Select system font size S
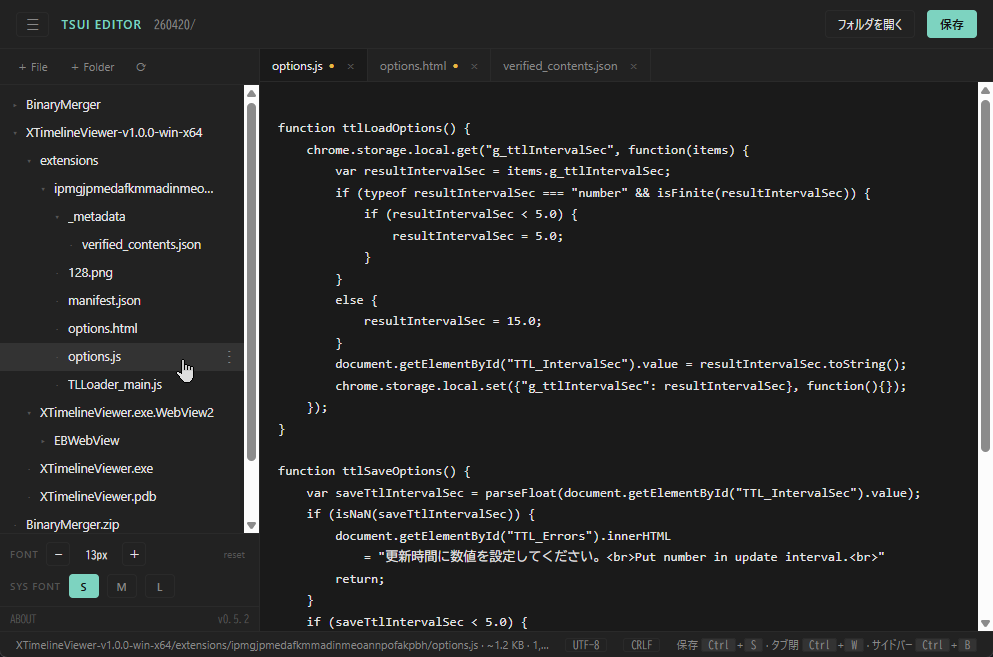 [84, 587]
